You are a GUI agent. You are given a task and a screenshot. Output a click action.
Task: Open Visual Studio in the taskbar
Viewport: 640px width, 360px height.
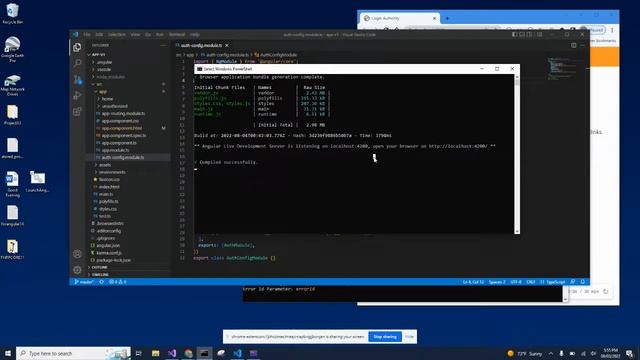pyautogui.click(x=172, y=353)
